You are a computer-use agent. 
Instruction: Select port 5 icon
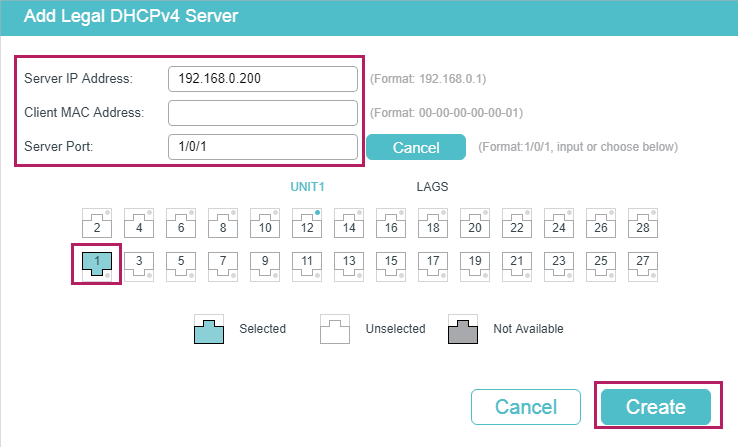pyautogui.click(x=181, y=267)
